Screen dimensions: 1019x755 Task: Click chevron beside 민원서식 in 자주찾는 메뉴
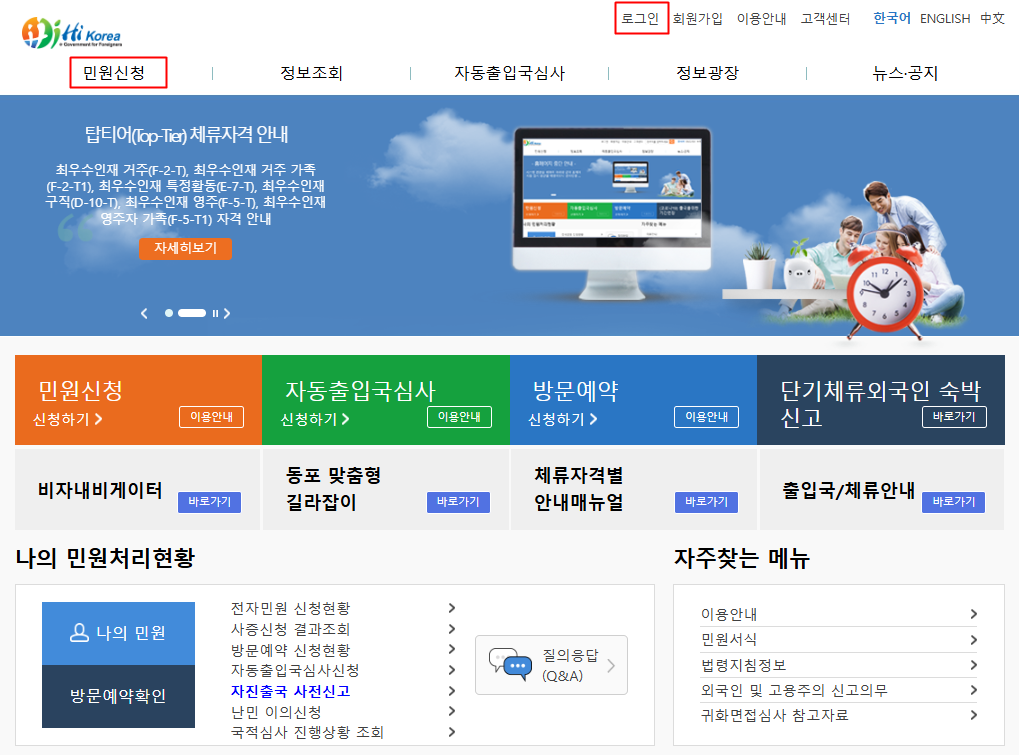[x=973, y=640]
